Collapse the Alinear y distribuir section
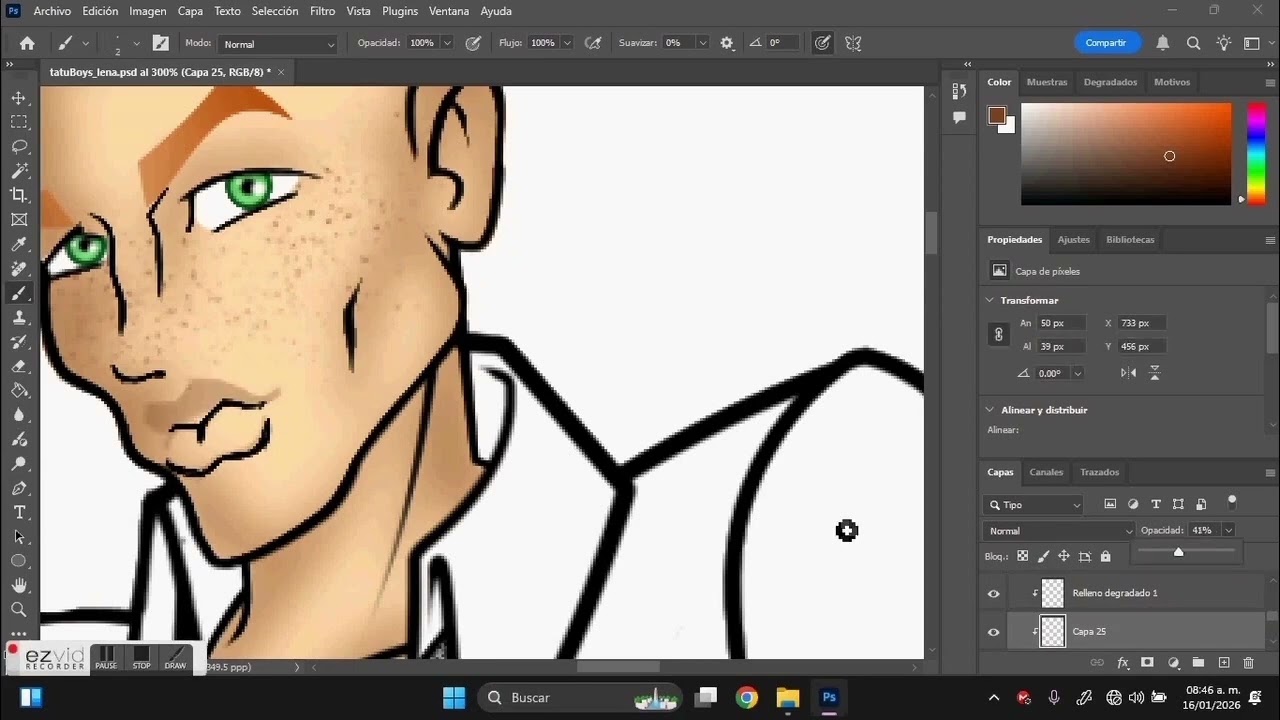Image resolution: width=1280 pixels, height=720 pixels. 990,410
